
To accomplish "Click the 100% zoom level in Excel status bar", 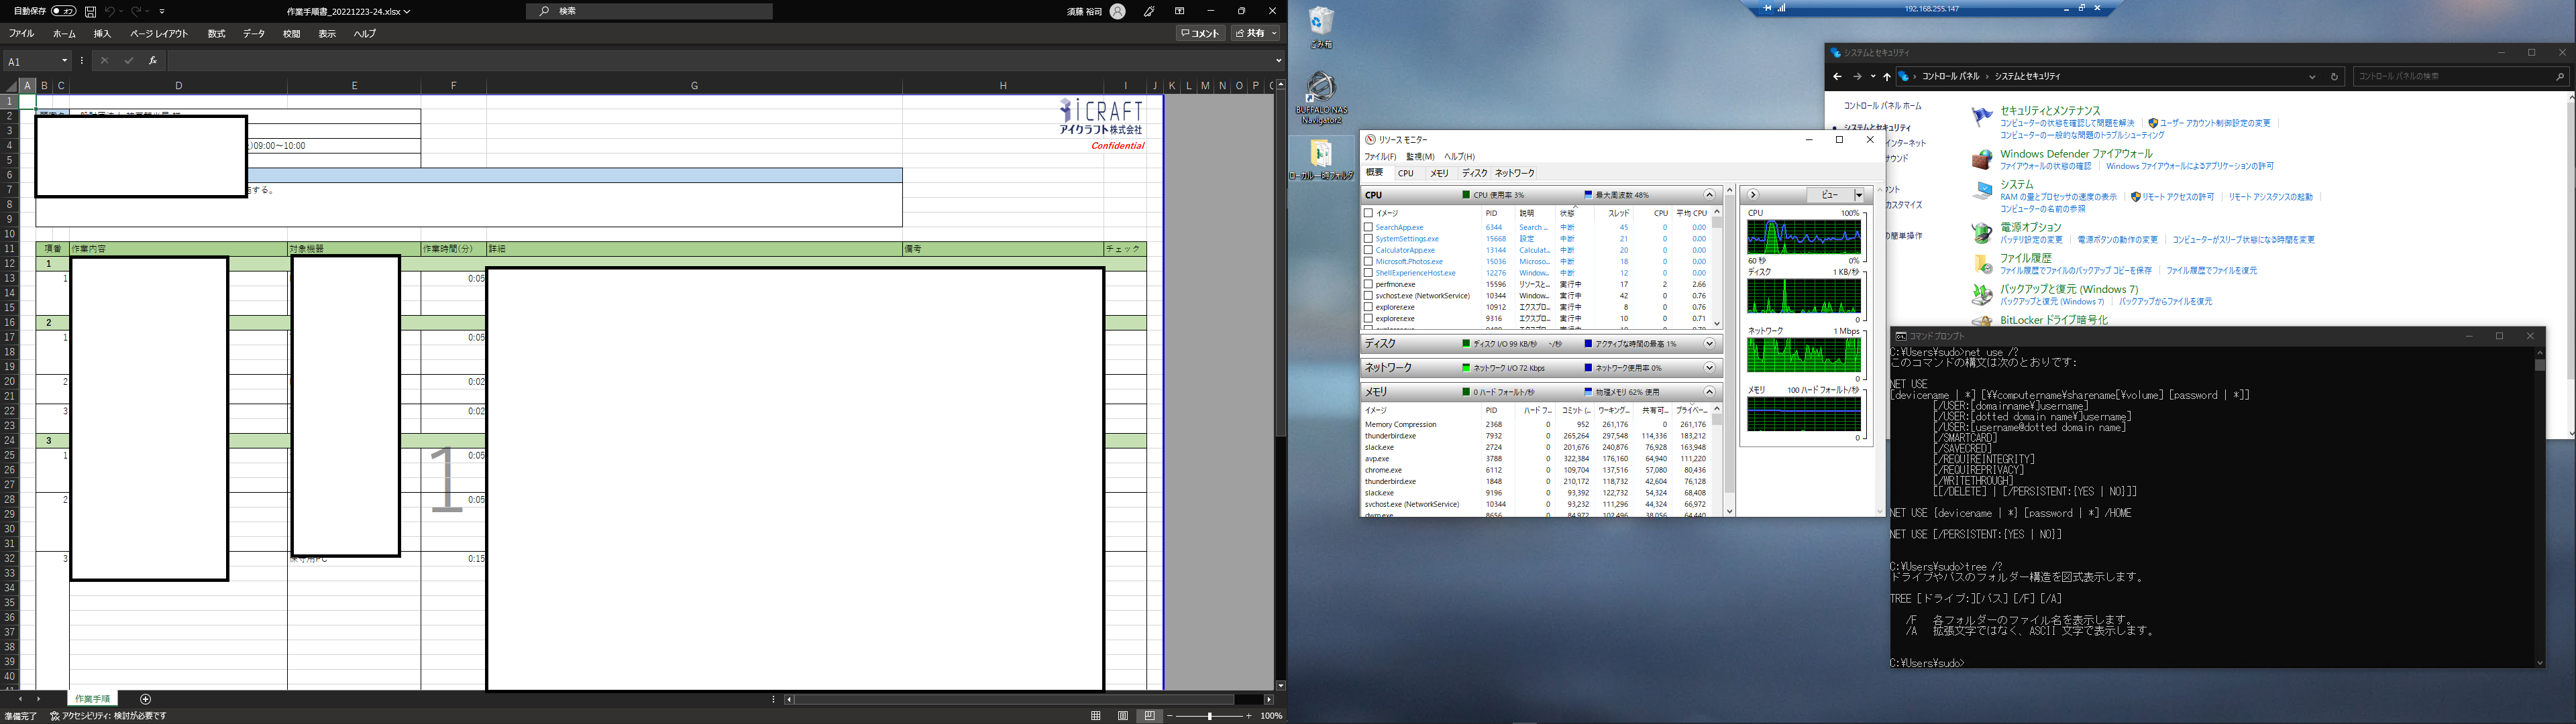I will pyautogui.click(x=1271, y=716).
